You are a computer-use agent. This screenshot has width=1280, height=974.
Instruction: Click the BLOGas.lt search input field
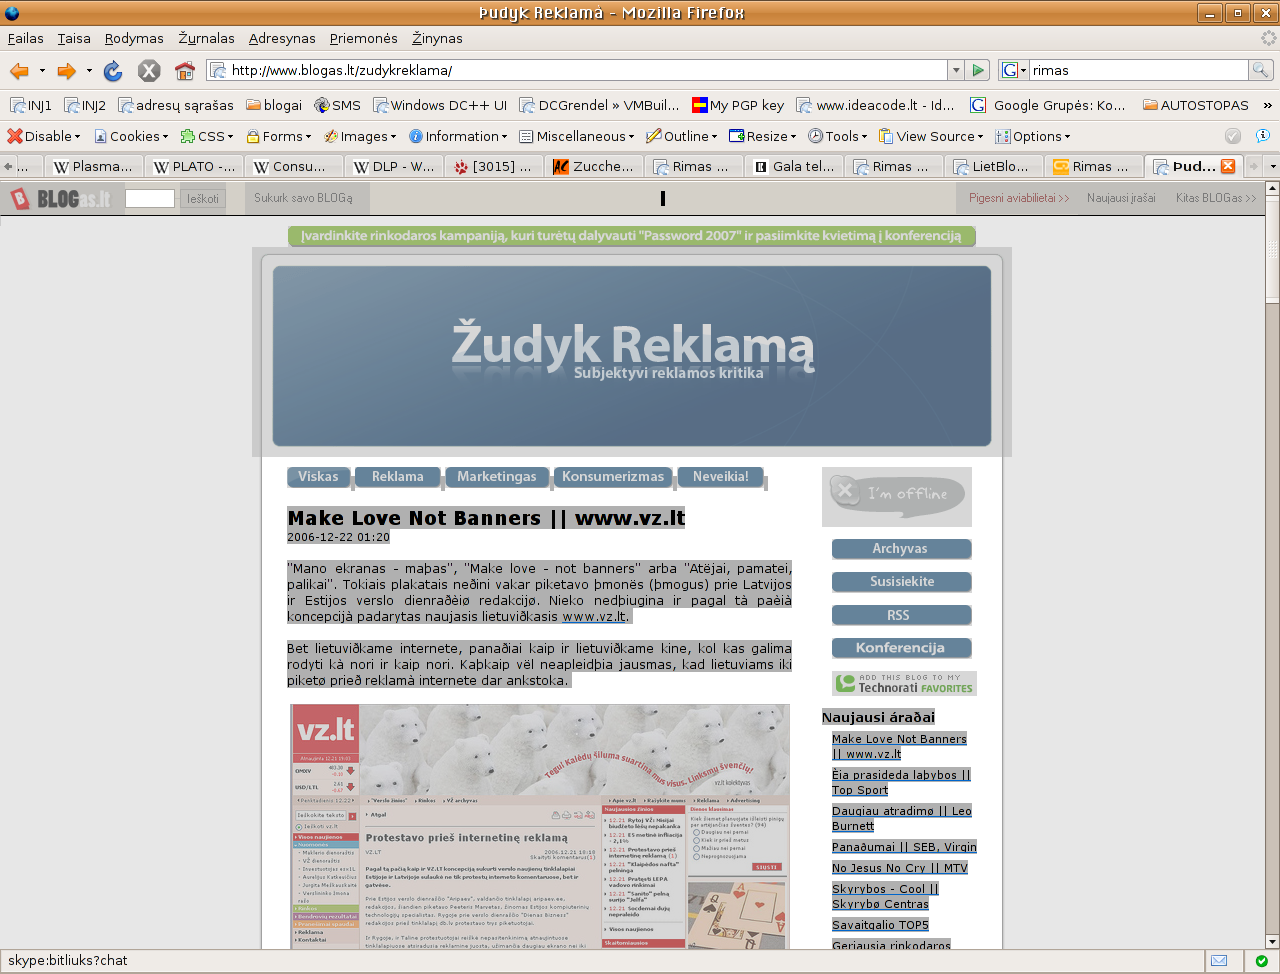point(150,198)
